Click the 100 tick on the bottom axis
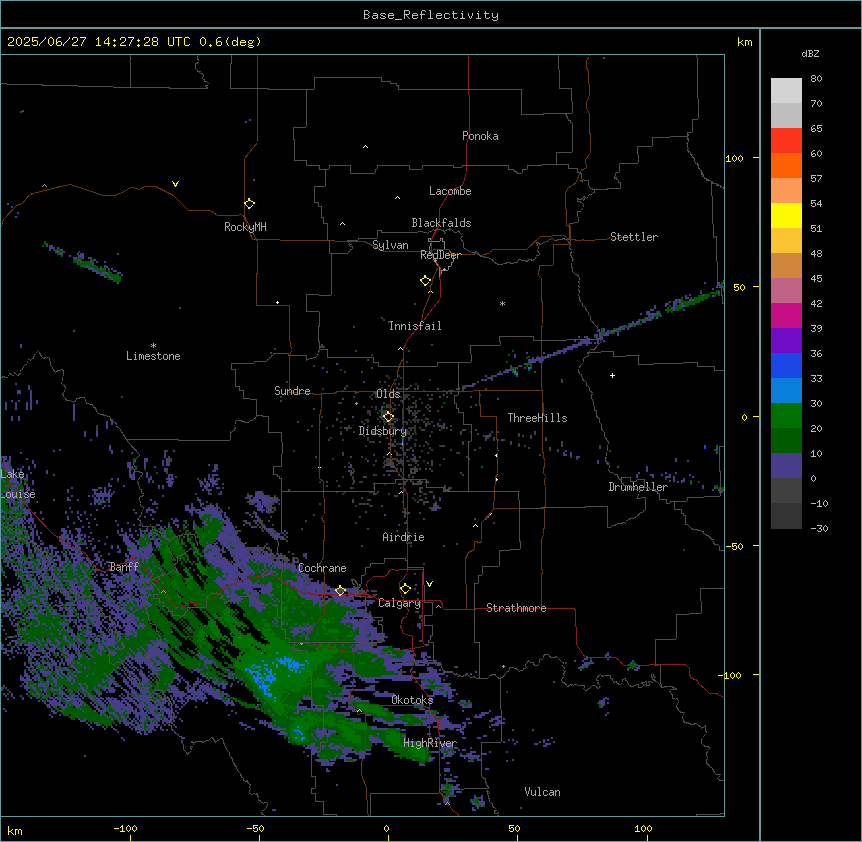This screenshot has width=862, height=842. click(x=643, y=828)
